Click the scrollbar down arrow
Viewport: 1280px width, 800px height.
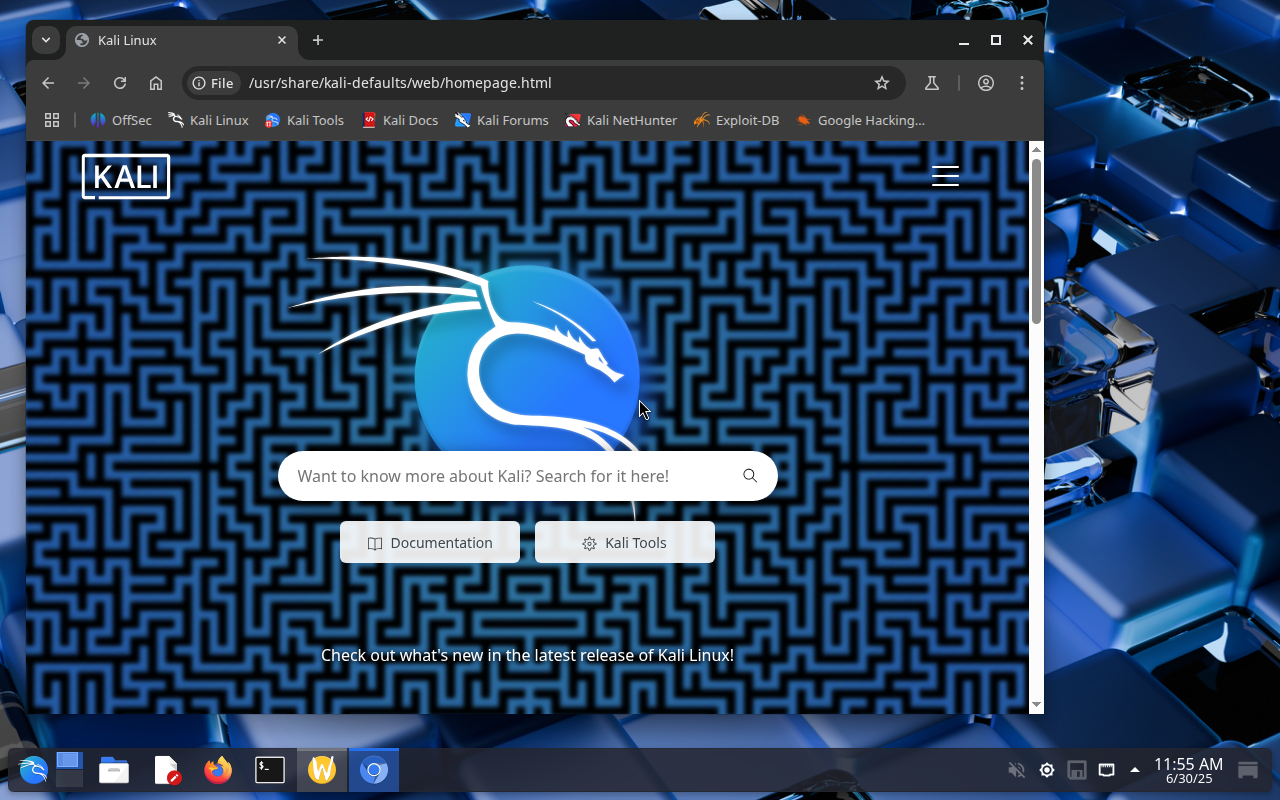(1036, 705)
